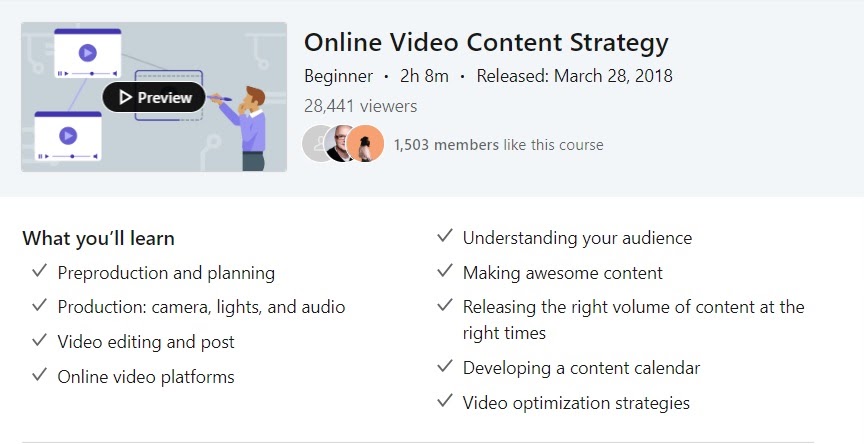
Task: Click the grey placeholder member avatar
Action: [315, 143]
